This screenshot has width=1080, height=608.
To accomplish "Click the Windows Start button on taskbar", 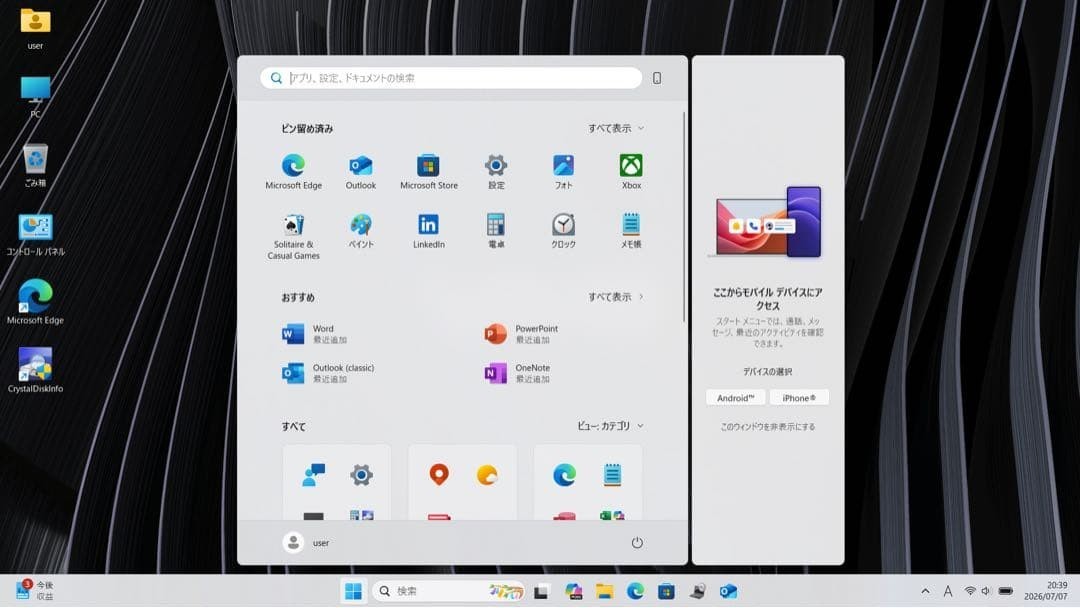I will [x=353, y=591].
